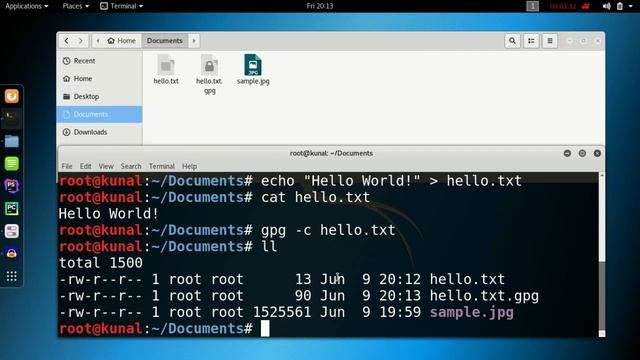Open the clock showing Fri 20:13
The width and height of the screenshot is (640, 360).
coord(320,6)
